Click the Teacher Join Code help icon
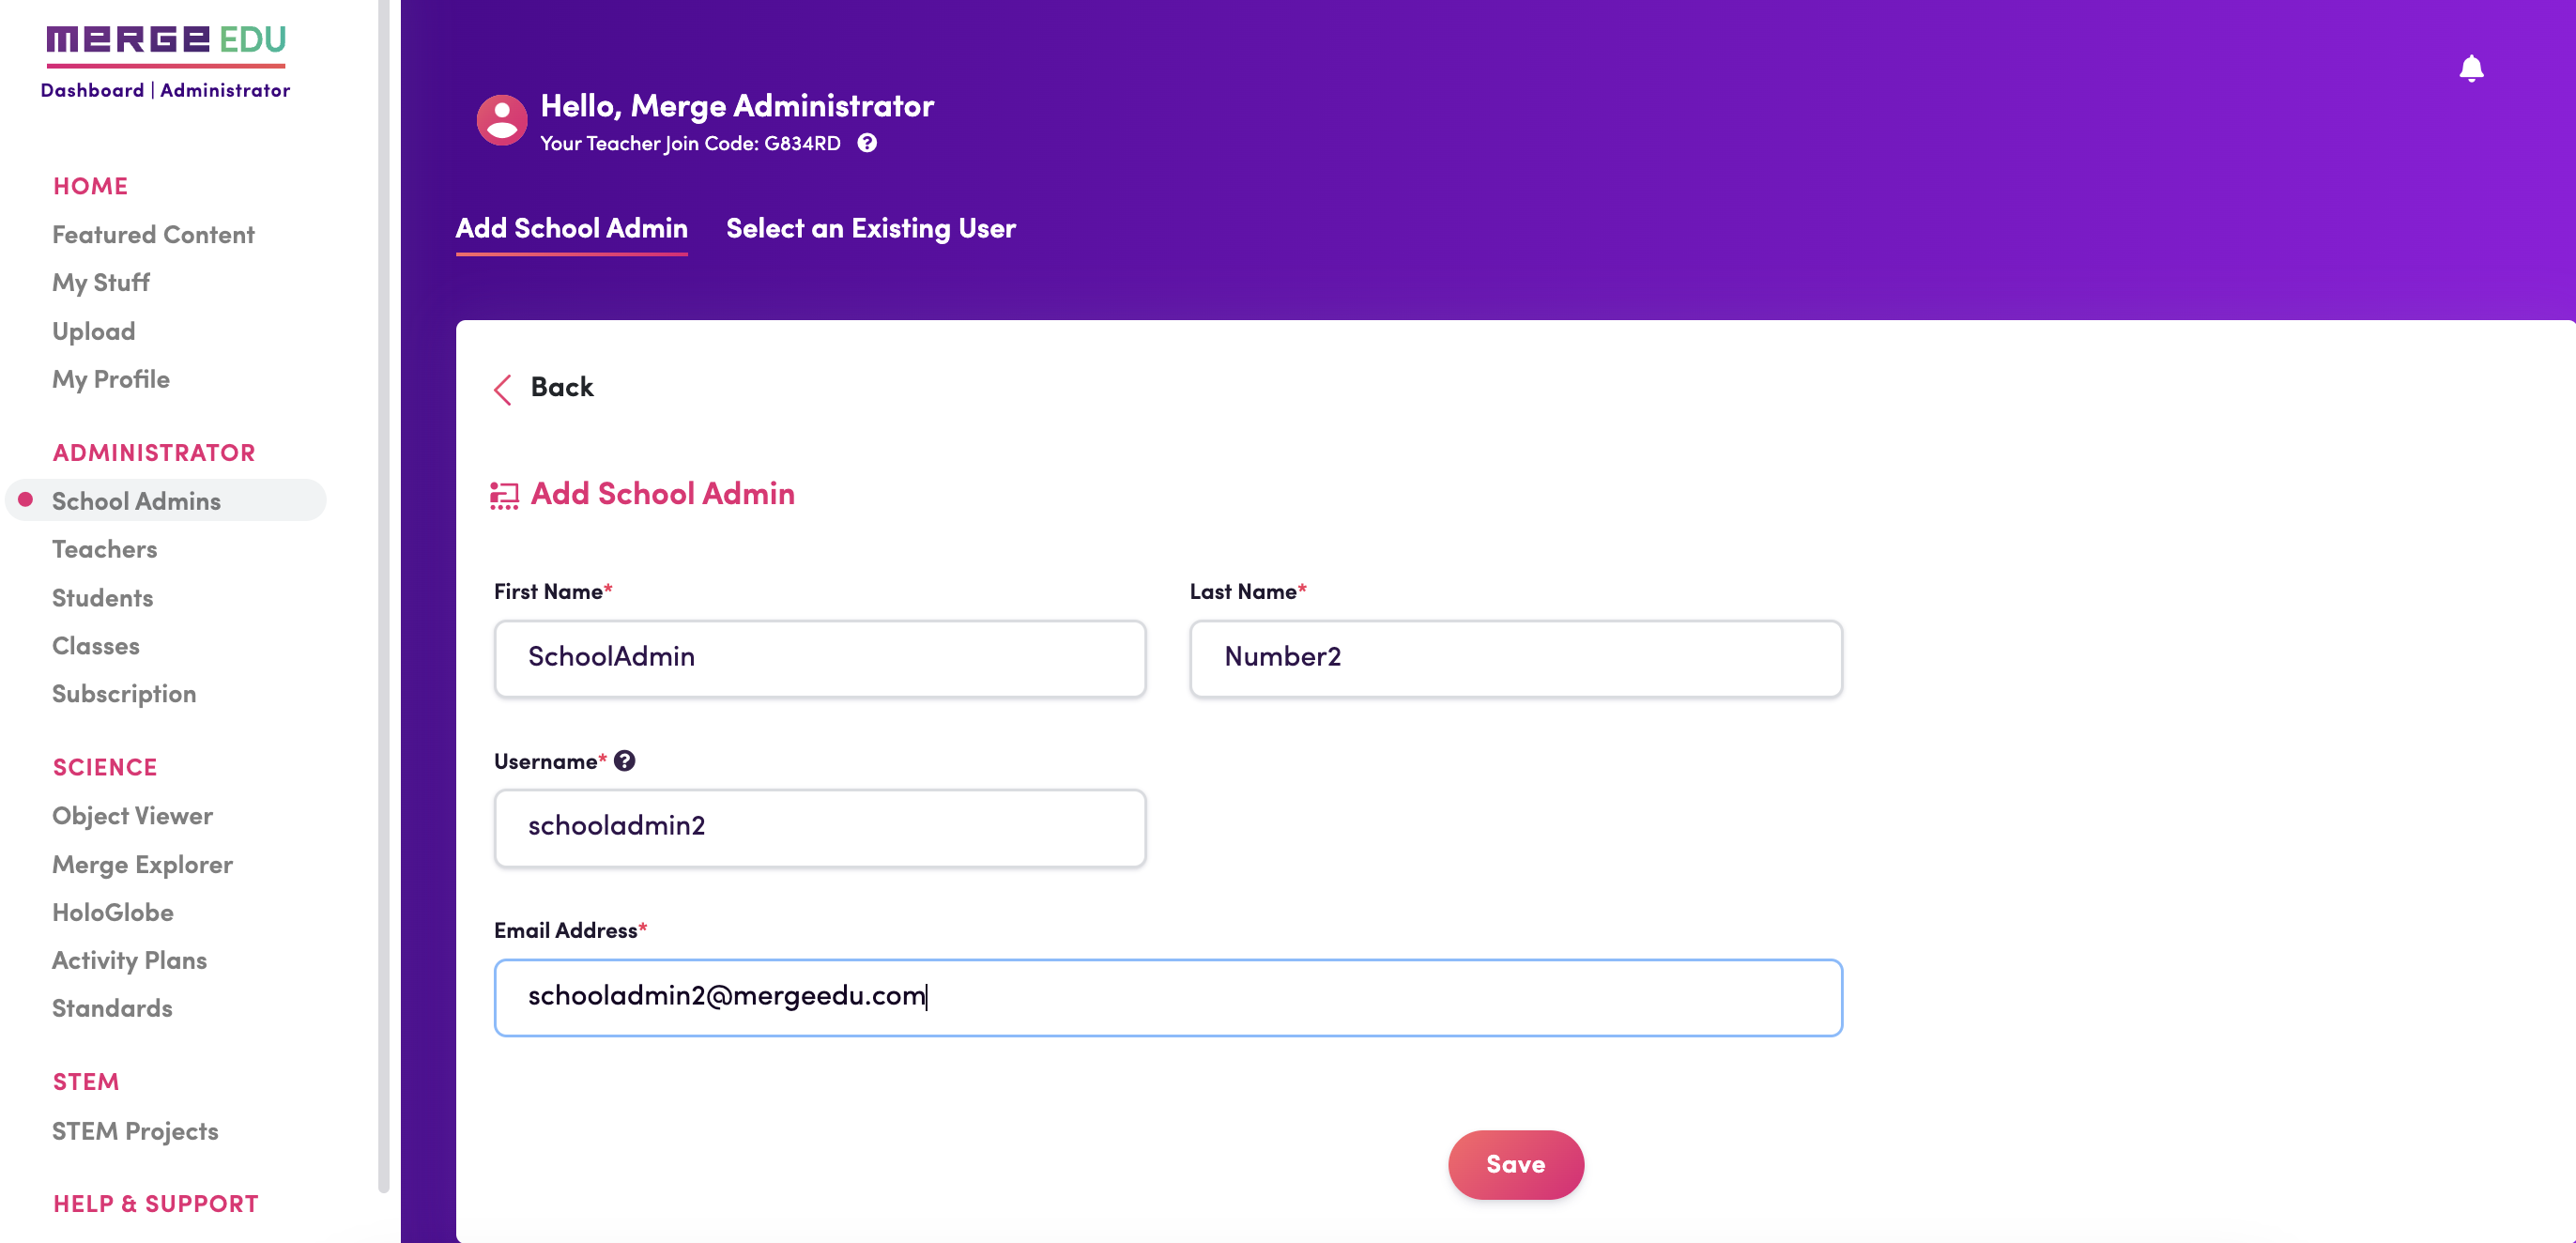Image resolution: width=2576 pixels, height=1243 pixels. point(867,143)
